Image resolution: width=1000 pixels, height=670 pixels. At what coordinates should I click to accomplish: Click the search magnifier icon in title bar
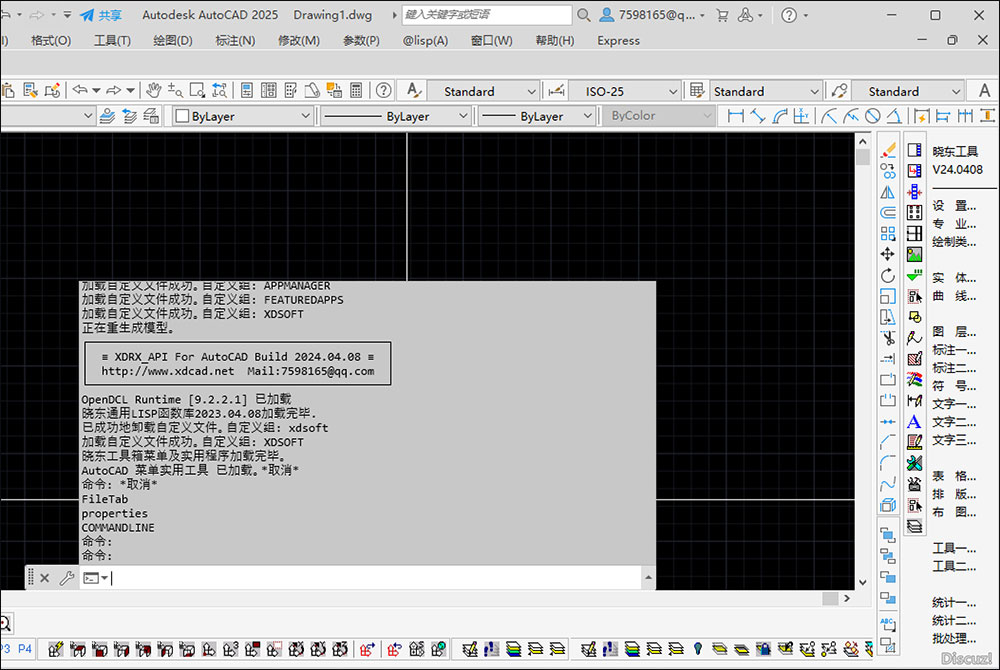(x=583, y=15)
